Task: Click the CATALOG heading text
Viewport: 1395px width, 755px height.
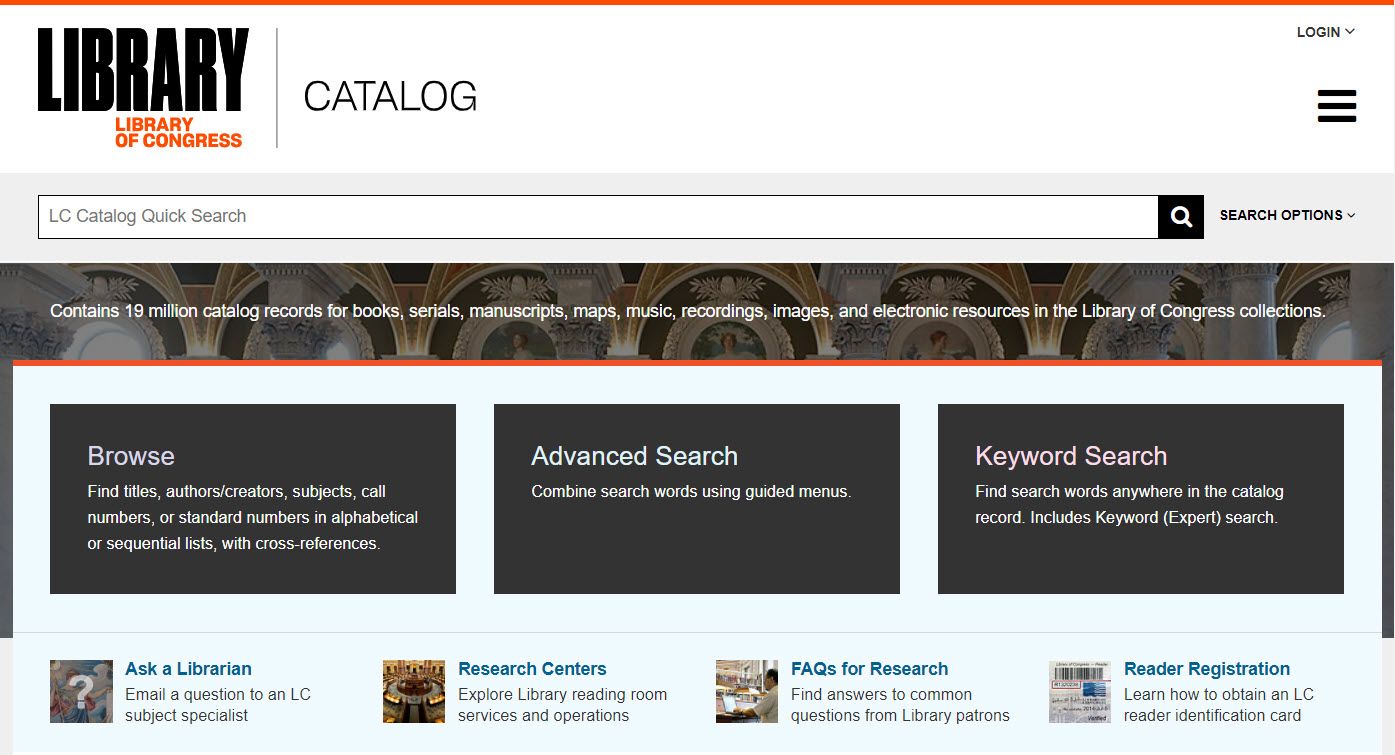Action: [x=390, y=96]
